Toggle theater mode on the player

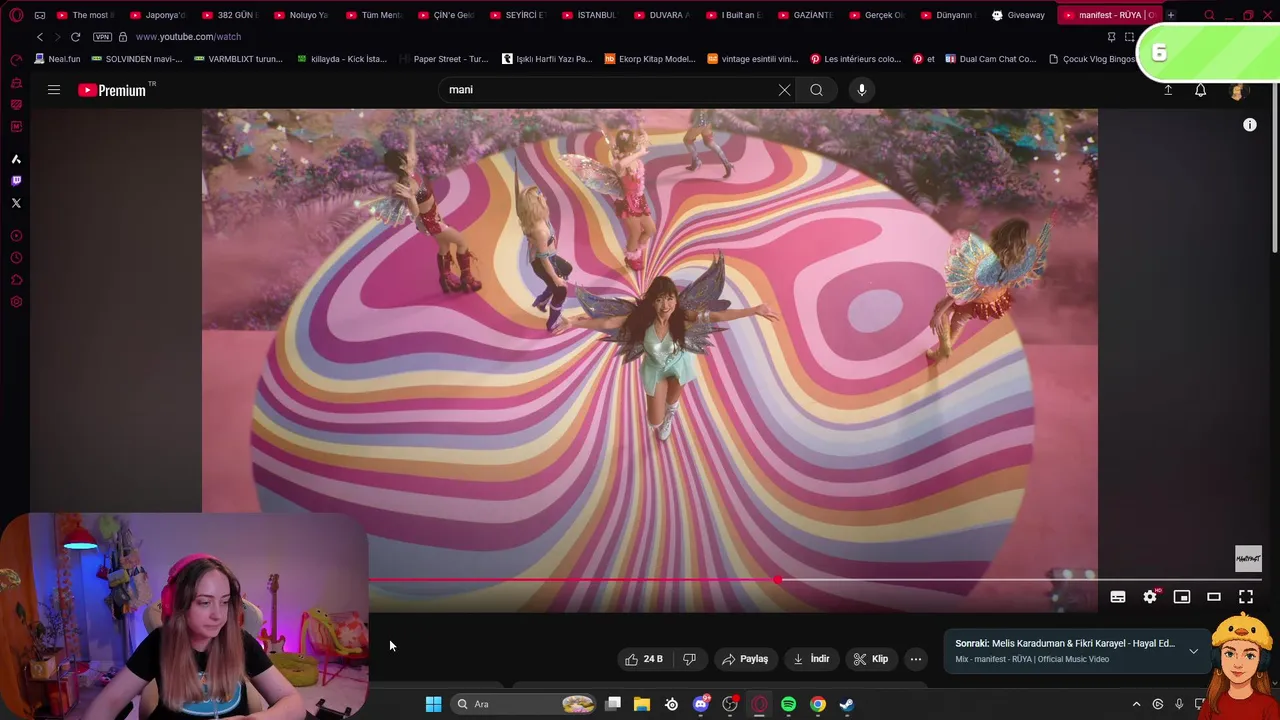tap(1214, 597)
